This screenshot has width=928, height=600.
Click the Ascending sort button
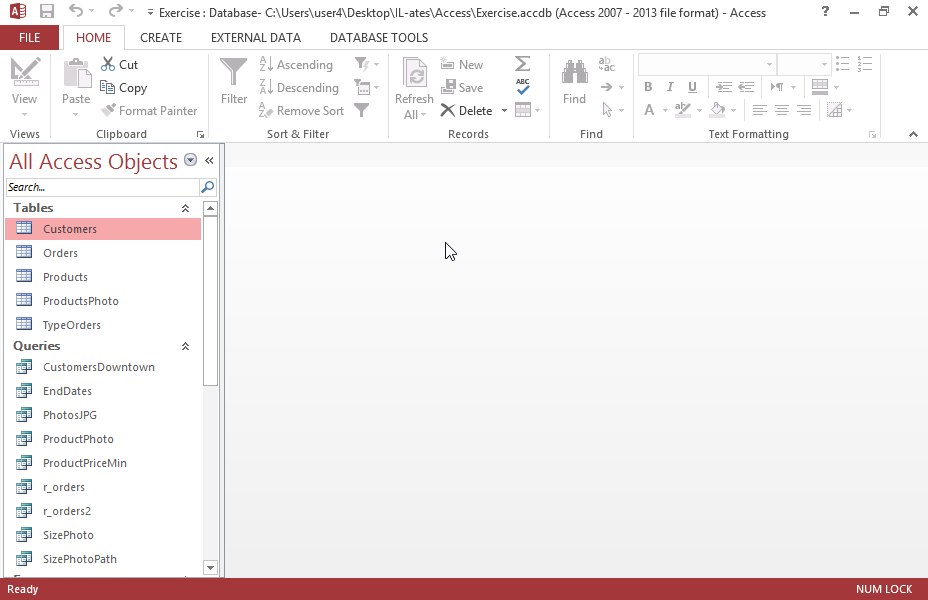pyautogui.click(x=296, y=64)
